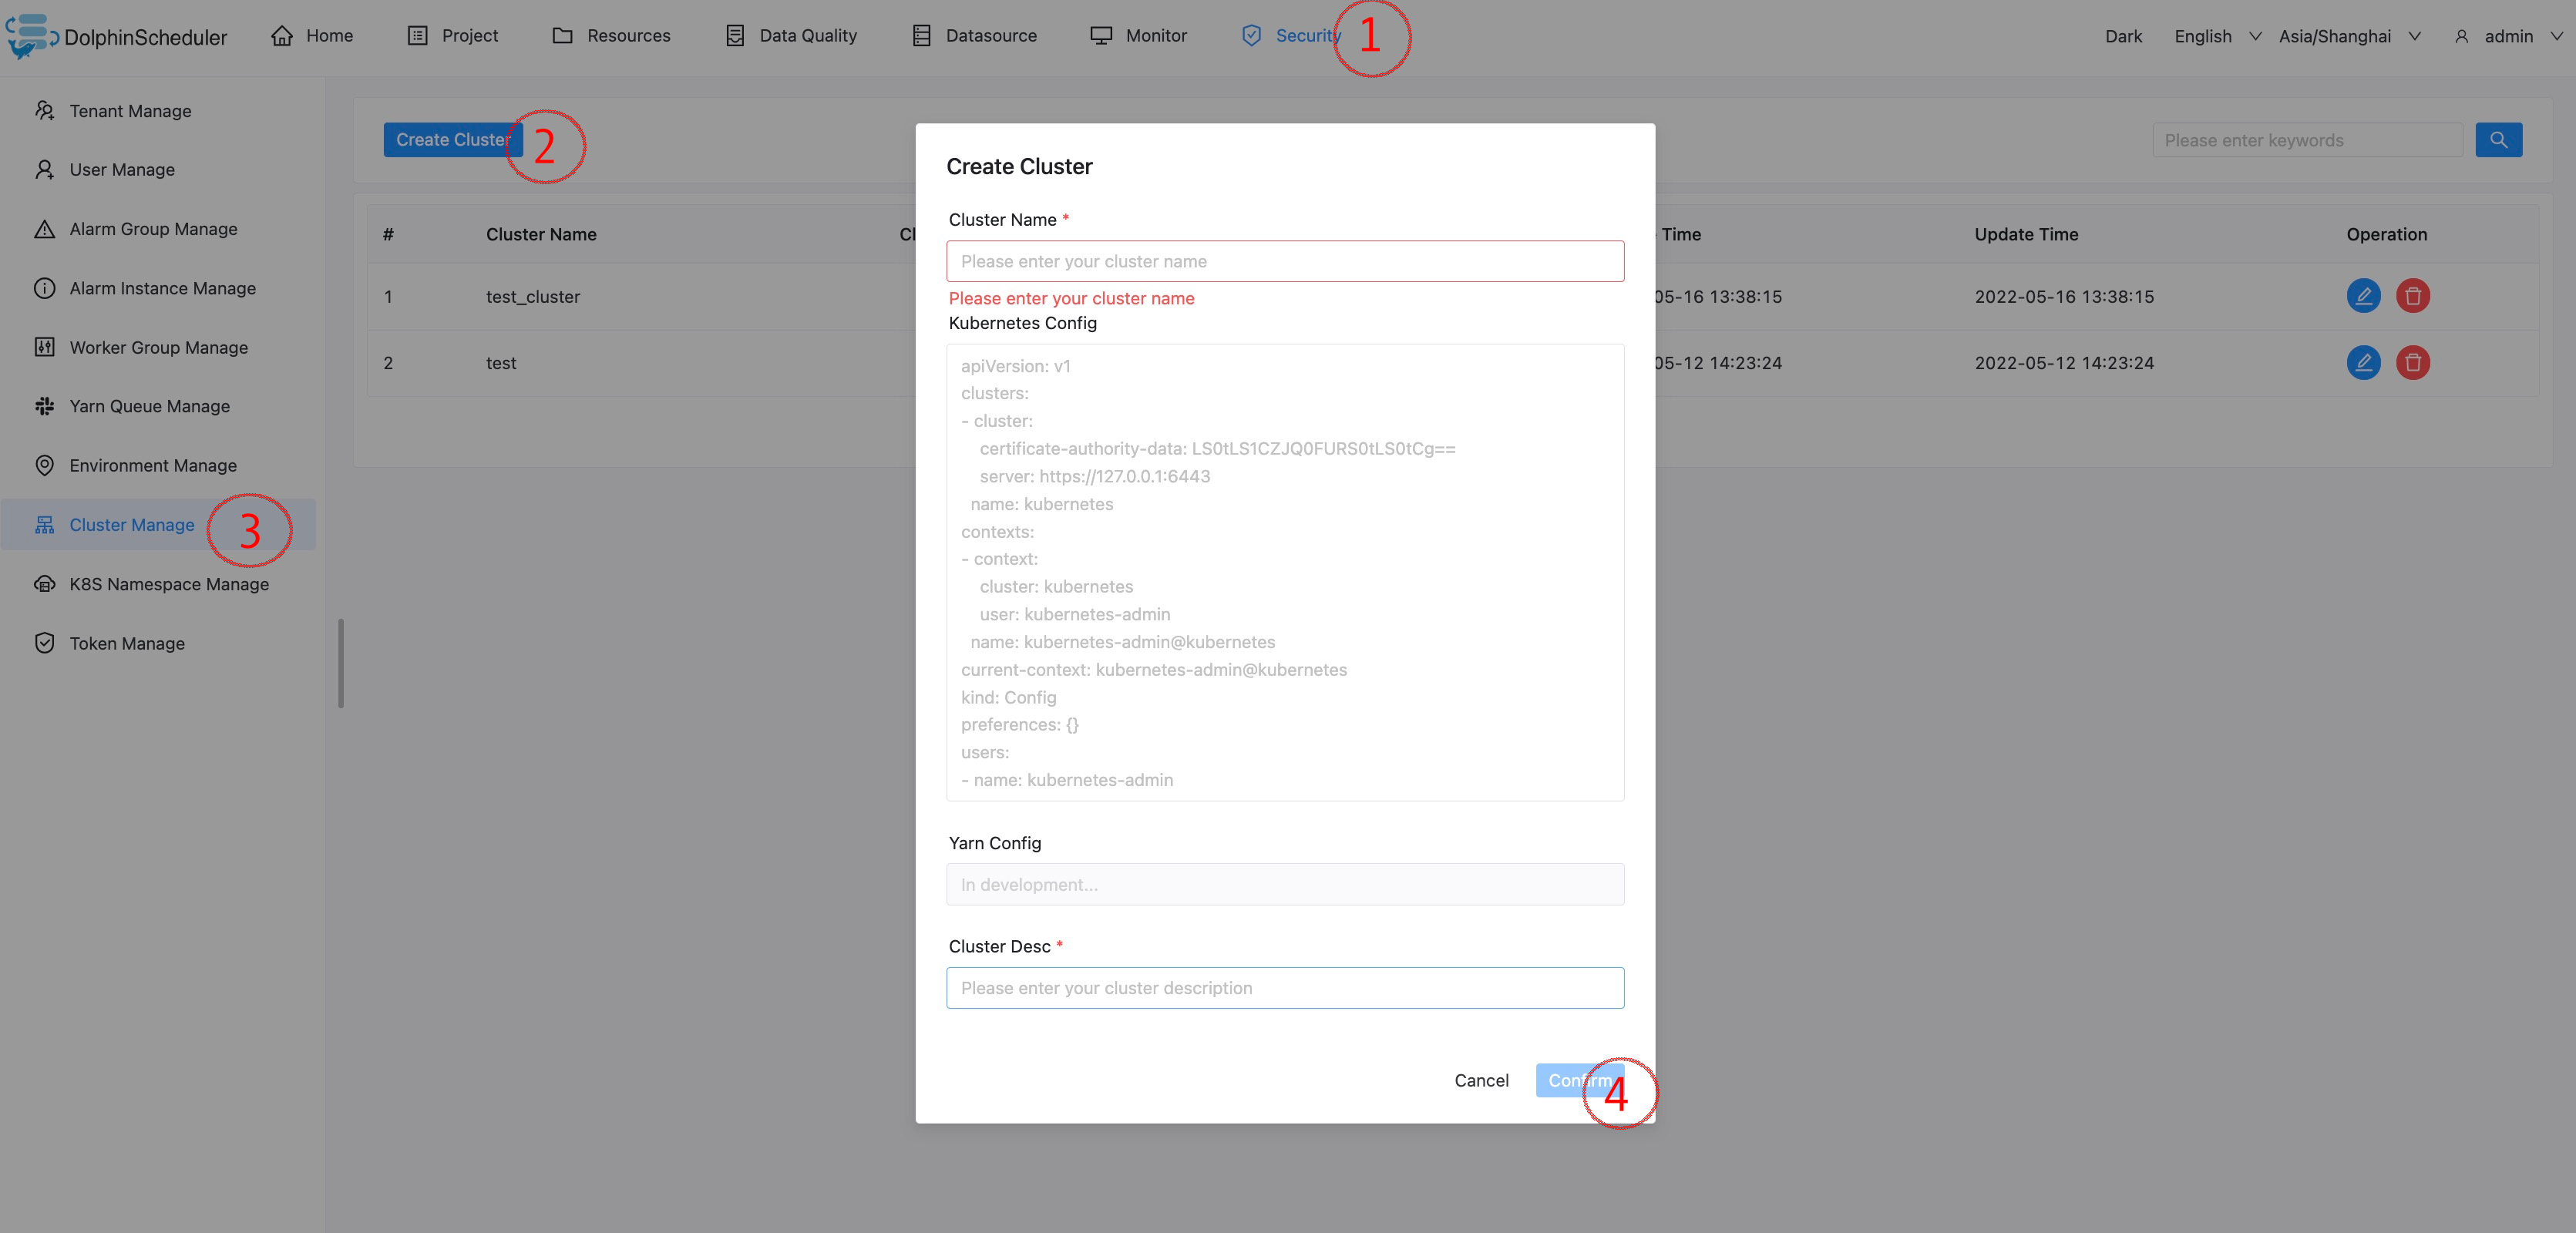Click the K8S Namespace Manage icon
The width and height of the screenshot is (2576, 1233).
click(x=44, y=584)
